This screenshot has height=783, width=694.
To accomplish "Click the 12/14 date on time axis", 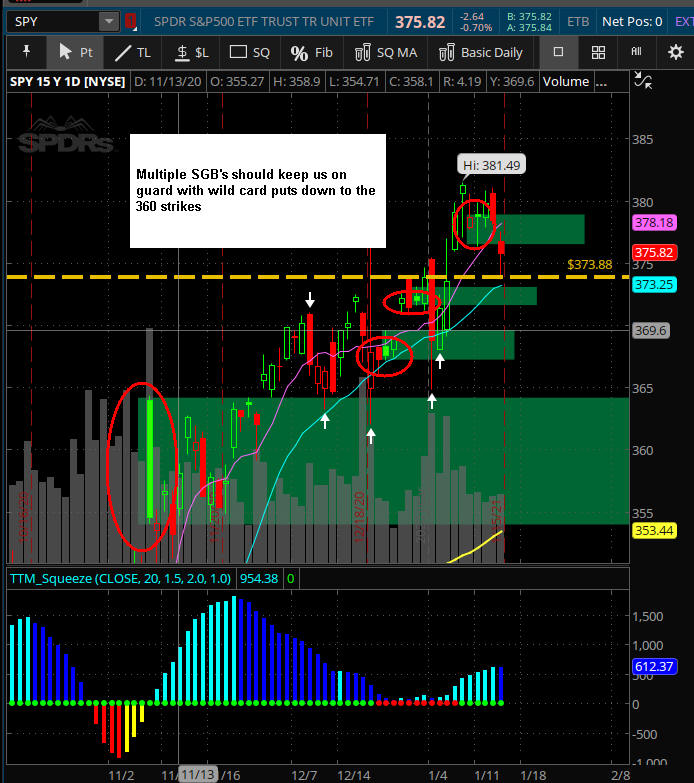I will coord(353,776).
